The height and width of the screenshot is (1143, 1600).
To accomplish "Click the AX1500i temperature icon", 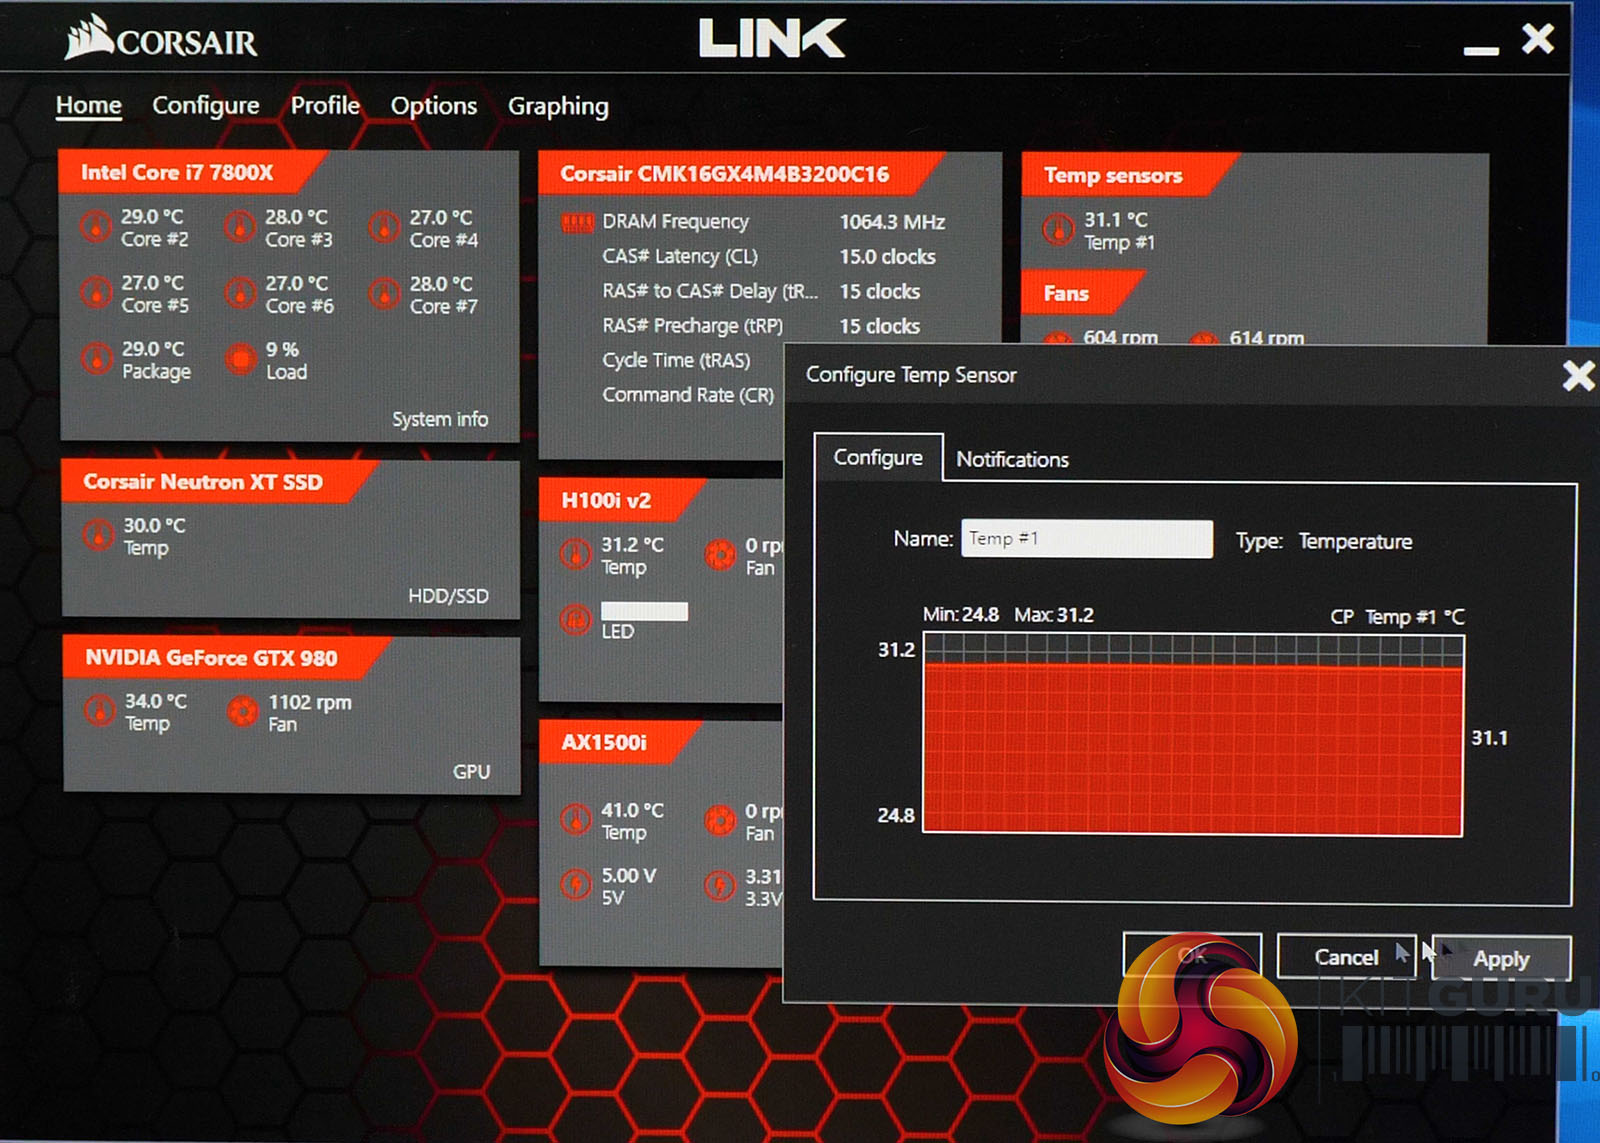I will (x=575, y=820).
